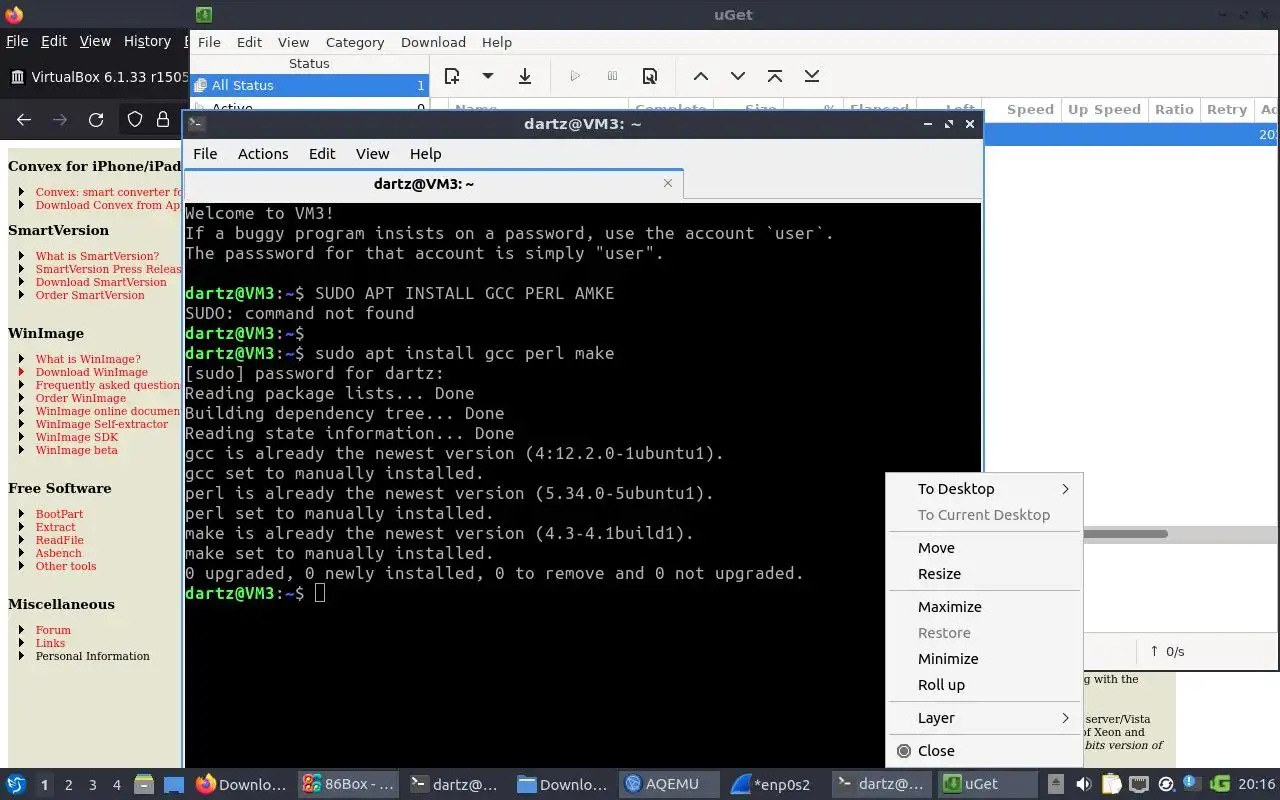Screen dimensions: 1280x800
Task: Switch to virtual desktop 2
Action: 68,785
